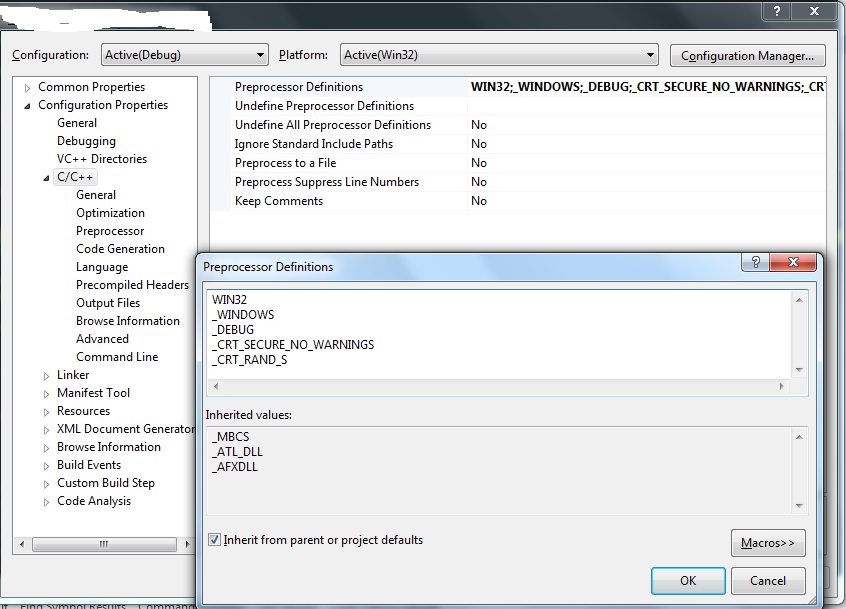The width and height of the screenshot is (846, 609).
Task: Expand the Custom Build Step node
Action: point(46,484)
